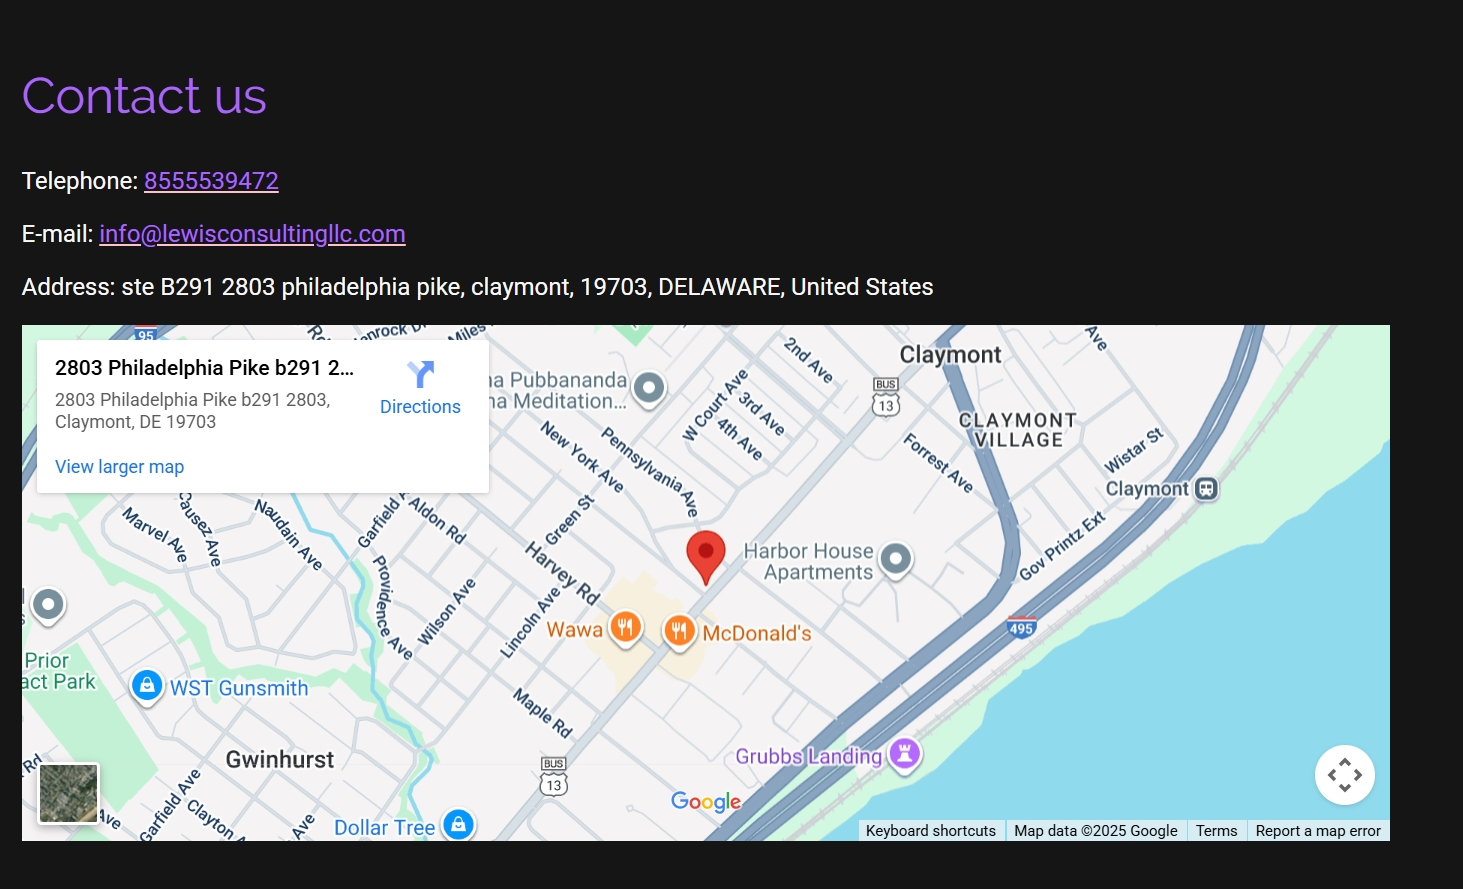Open the map camera controls button
Image resolution: width=1463 pixels, height=889 pixels.
(x=1345, y=775)
